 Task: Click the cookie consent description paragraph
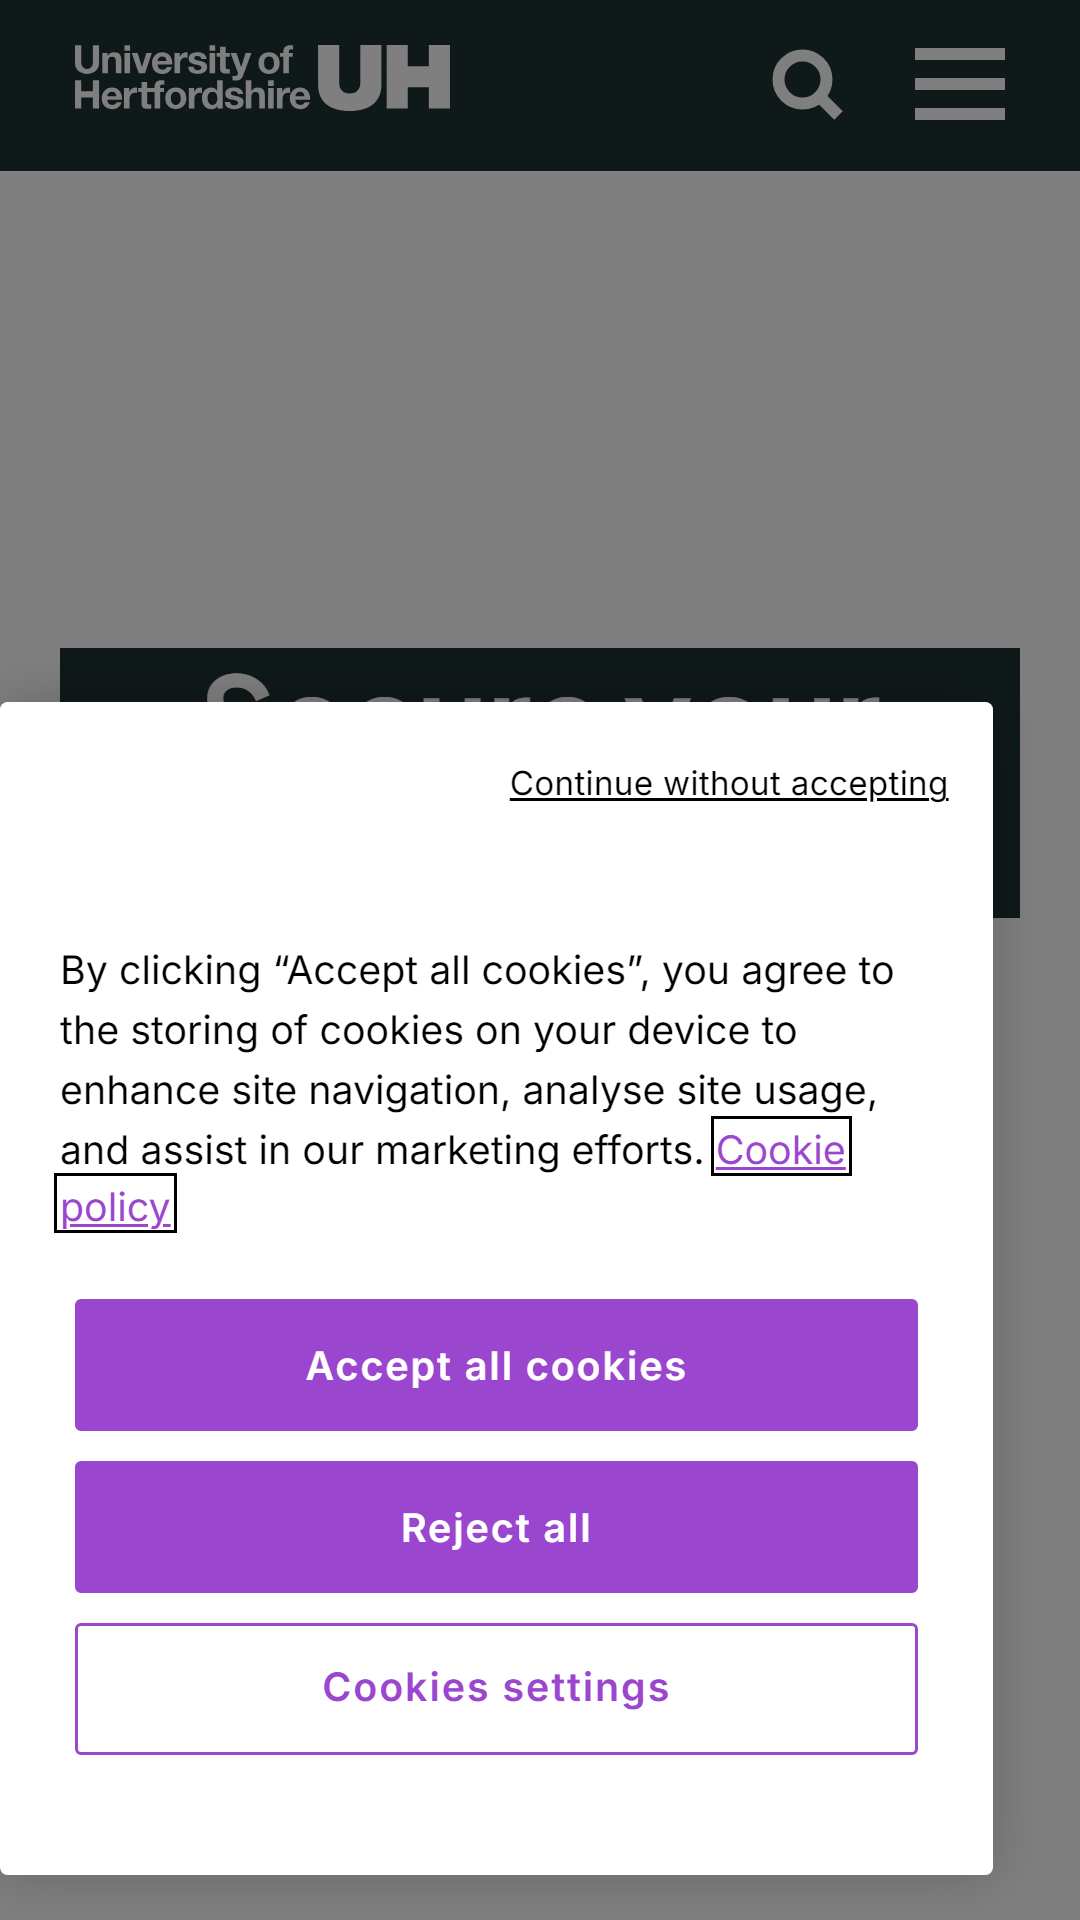470,1089
